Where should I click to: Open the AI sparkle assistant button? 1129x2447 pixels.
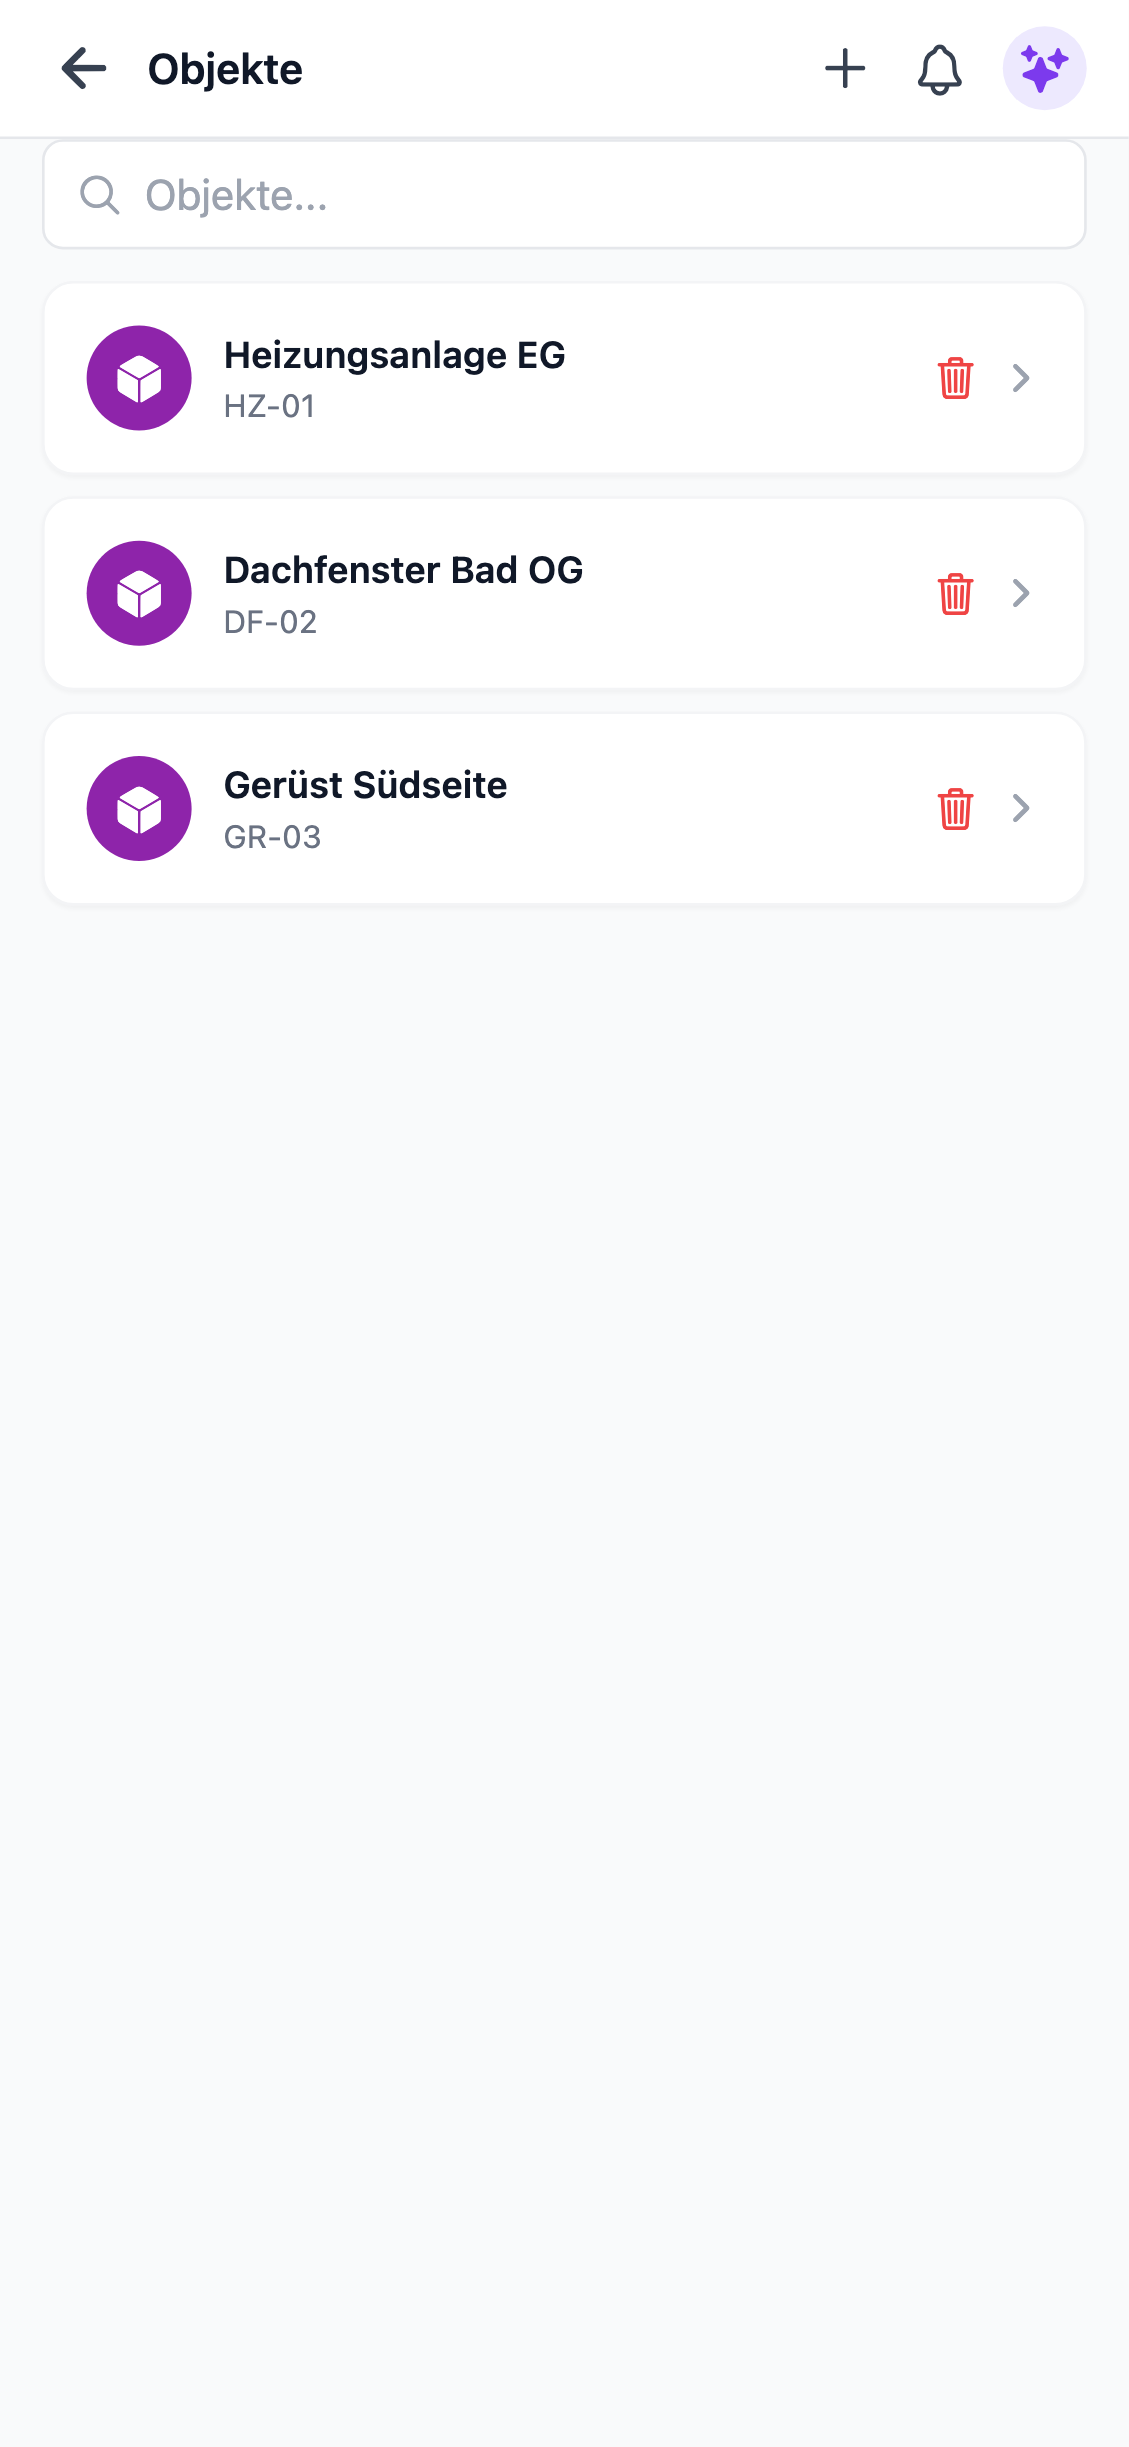click(x=1044, y=69)
